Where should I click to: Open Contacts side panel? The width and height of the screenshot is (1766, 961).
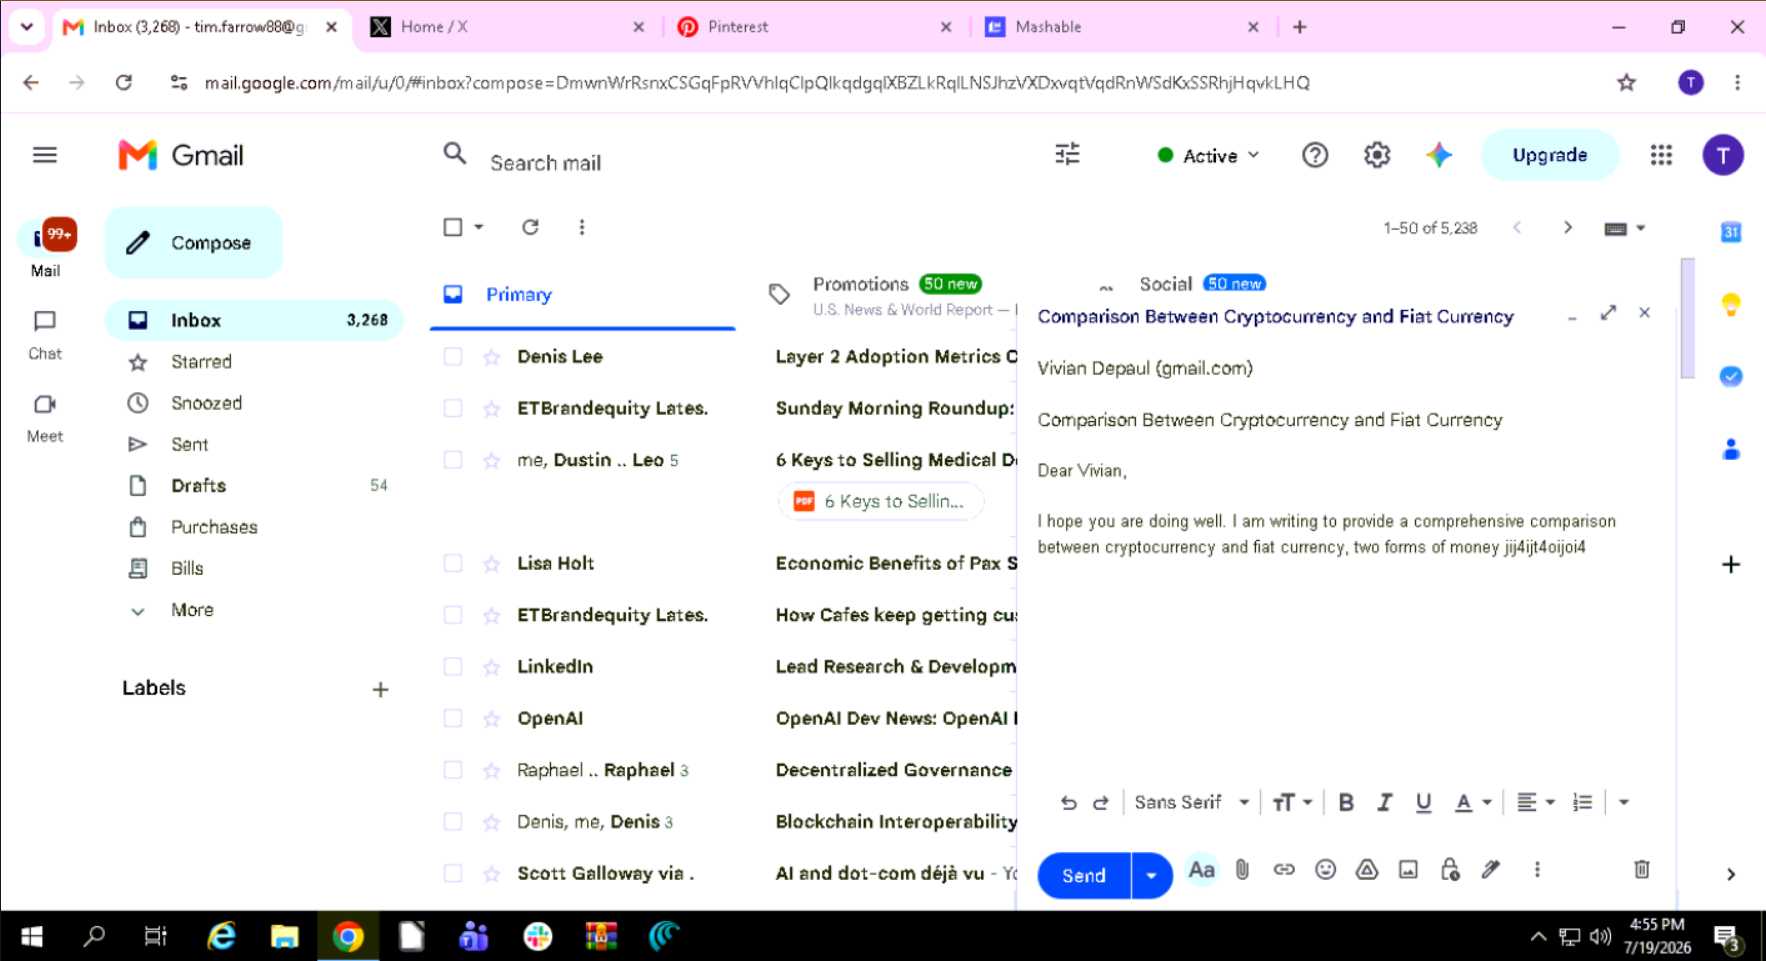click(1731, 449)
